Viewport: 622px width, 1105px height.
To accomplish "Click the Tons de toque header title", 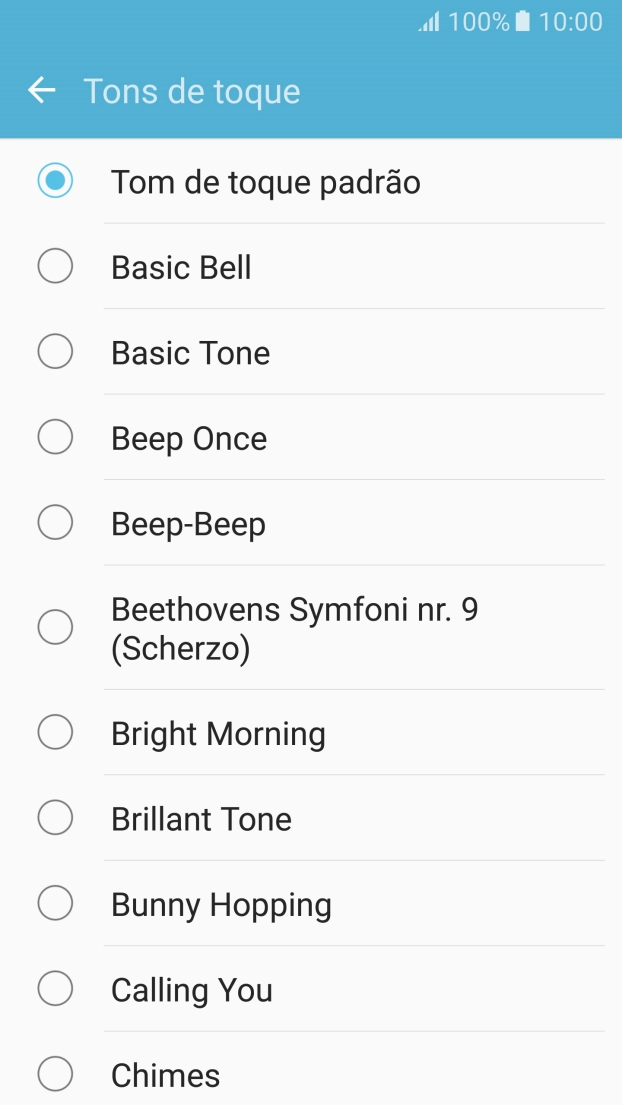I will 192,91.
